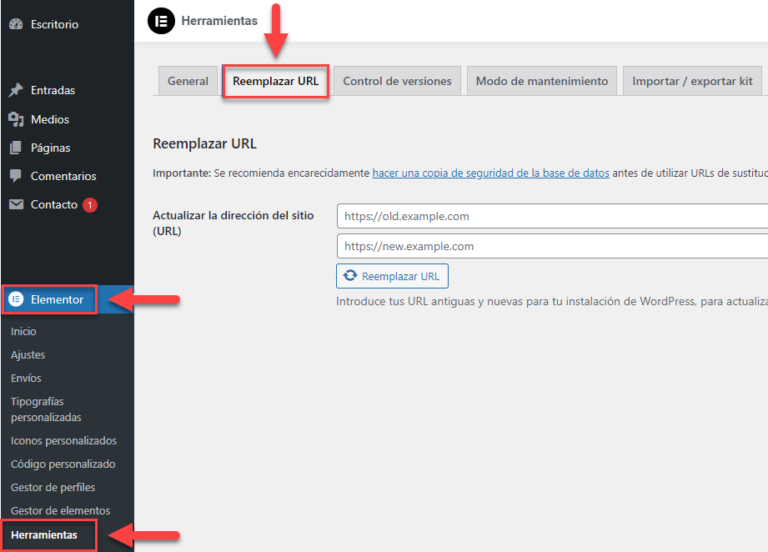This screenshot has height=552, width=768.
Task: Follow the database backup copy link
Action: 491,173
